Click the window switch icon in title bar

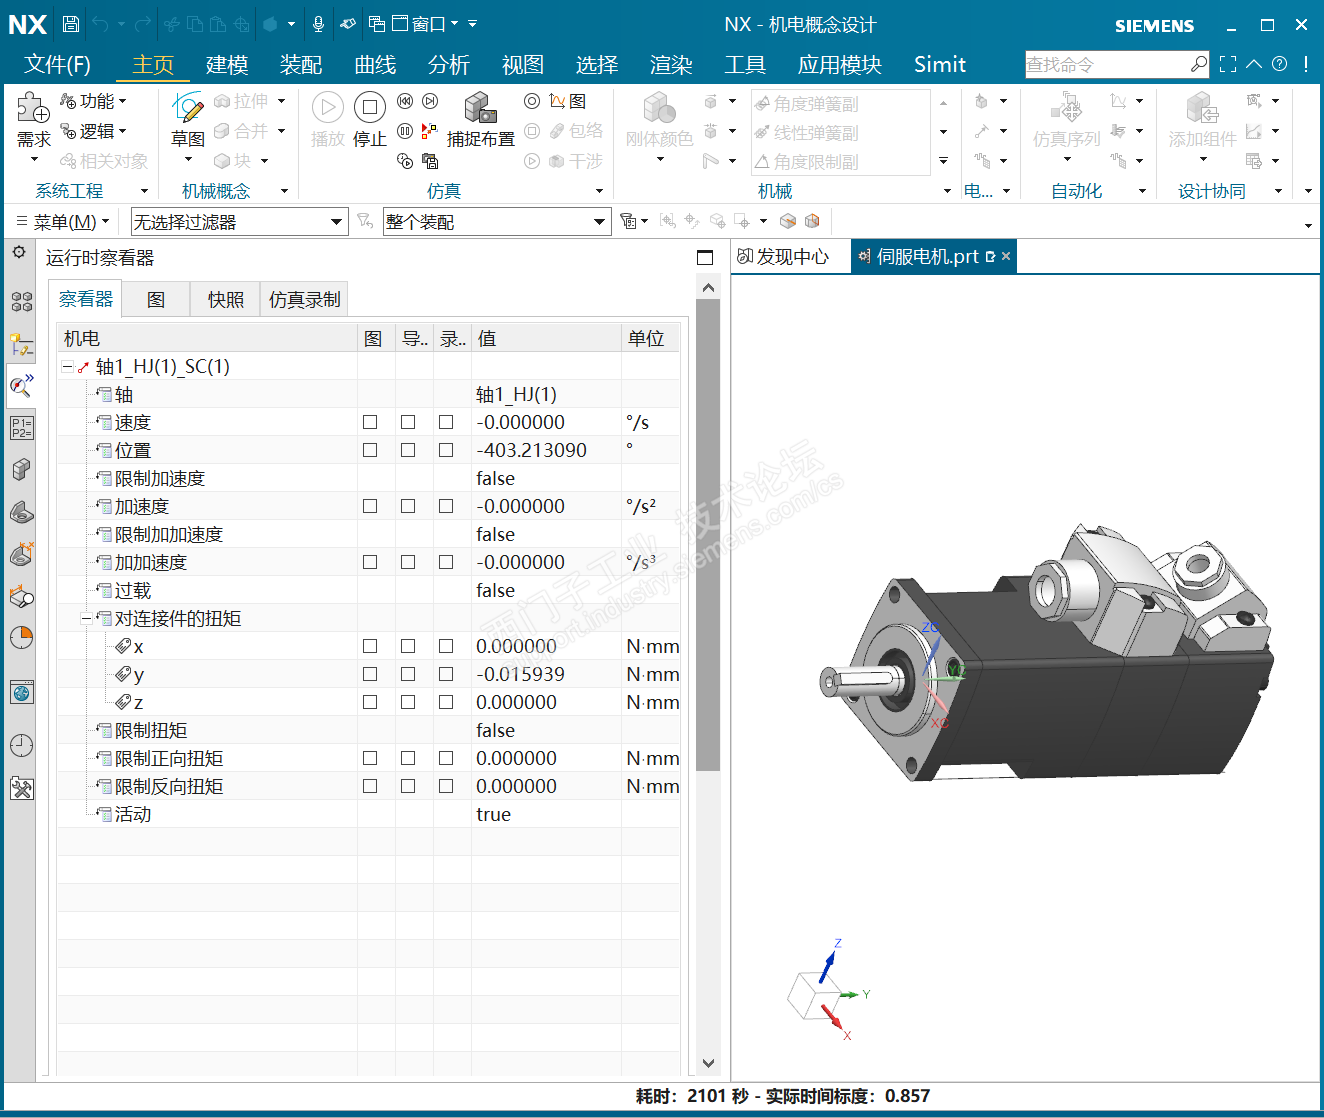pos(376,24)
